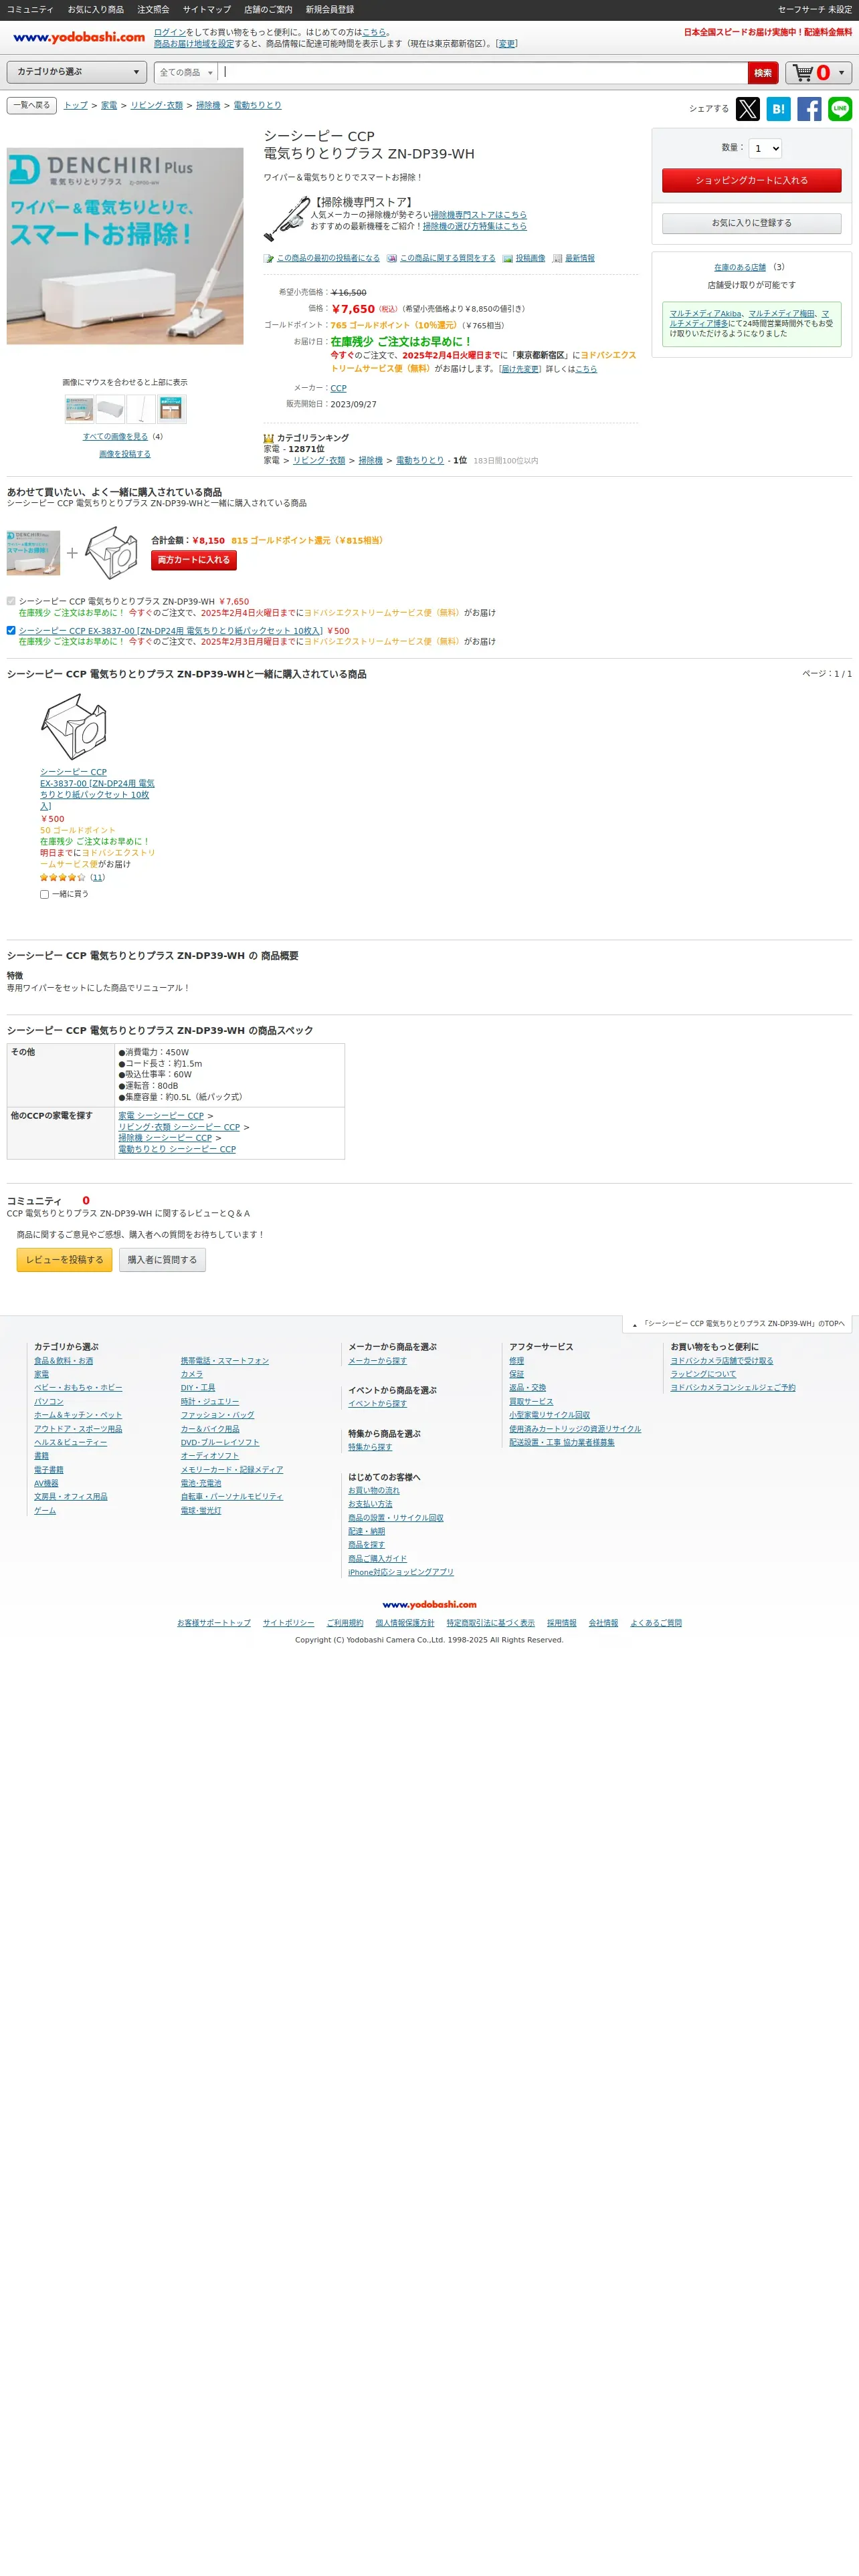Click the 在庫のある店舗 link
This screenshot has height=2576, width=859.
740,267
